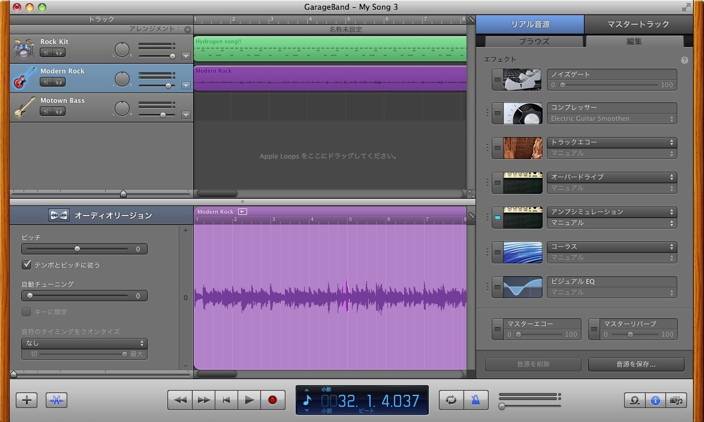Viewport: 704px width, 422px height.
Task: Select the Modern Rock red guitar icon
Action: (24, 78)
